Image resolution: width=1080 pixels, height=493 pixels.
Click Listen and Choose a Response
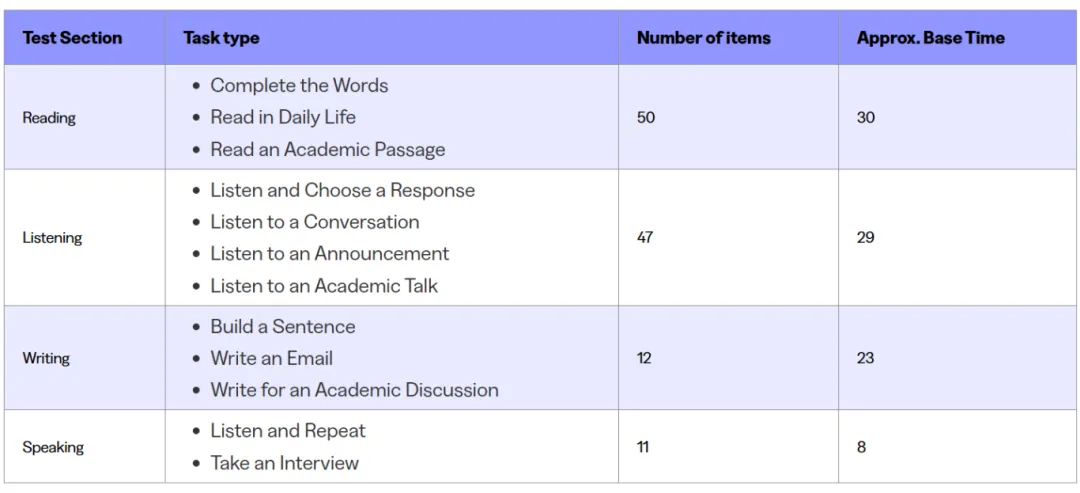(342, 190)
